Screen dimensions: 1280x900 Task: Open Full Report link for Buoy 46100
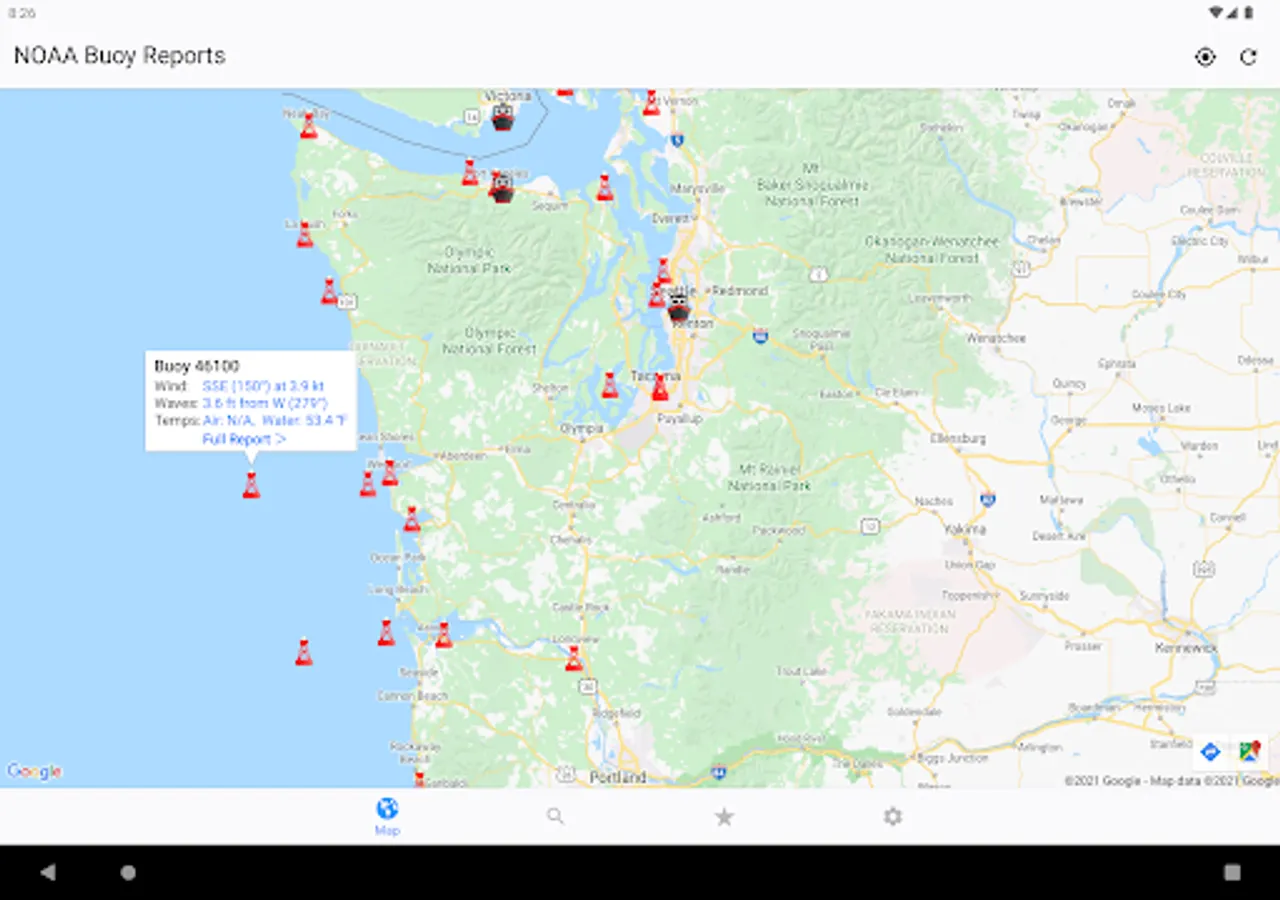[x=245, y=439]
